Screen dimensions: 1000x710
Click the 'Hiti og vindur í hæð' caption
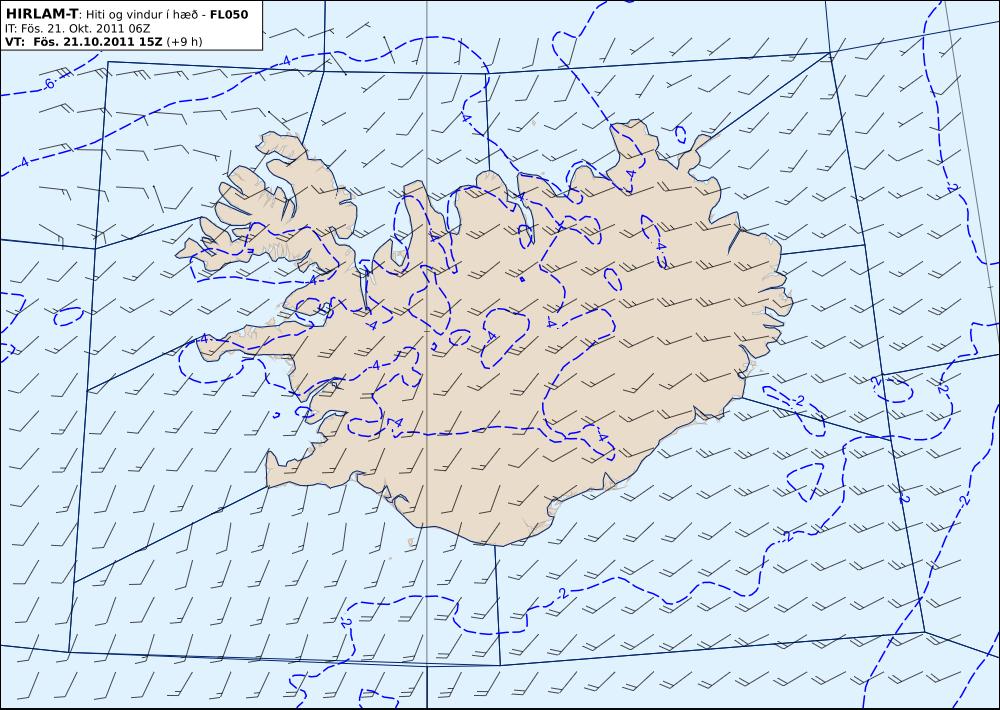coord(141,15)
